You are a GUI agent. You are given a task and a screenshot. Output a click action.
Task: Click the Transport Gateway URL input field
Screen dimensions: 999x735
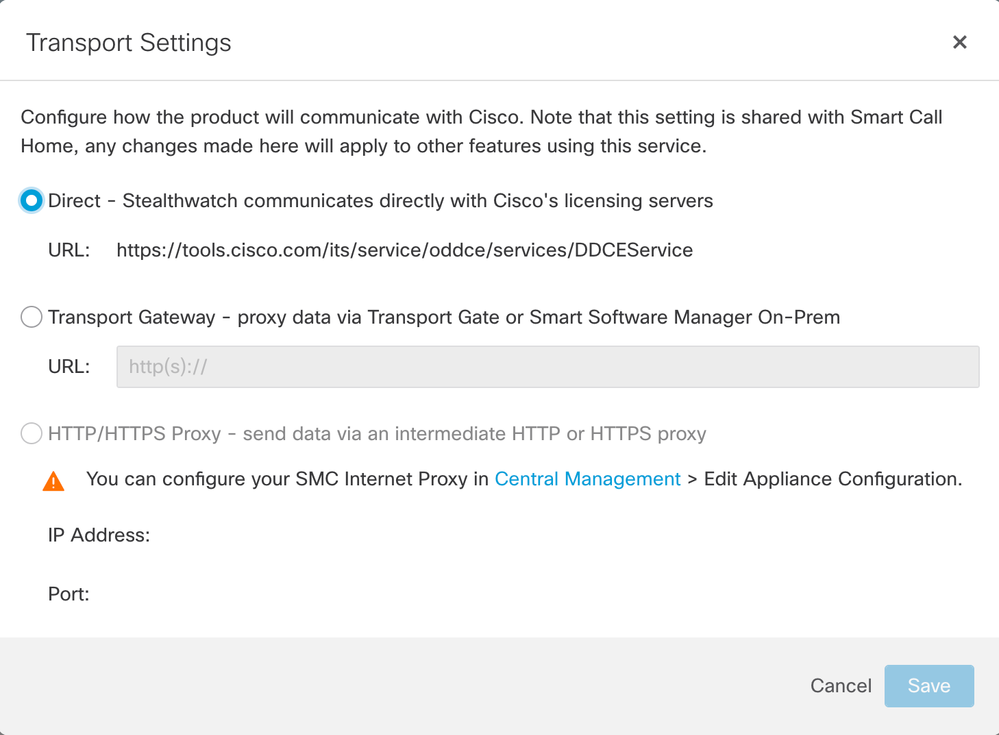pyautogui.click(x=547, y=367)
